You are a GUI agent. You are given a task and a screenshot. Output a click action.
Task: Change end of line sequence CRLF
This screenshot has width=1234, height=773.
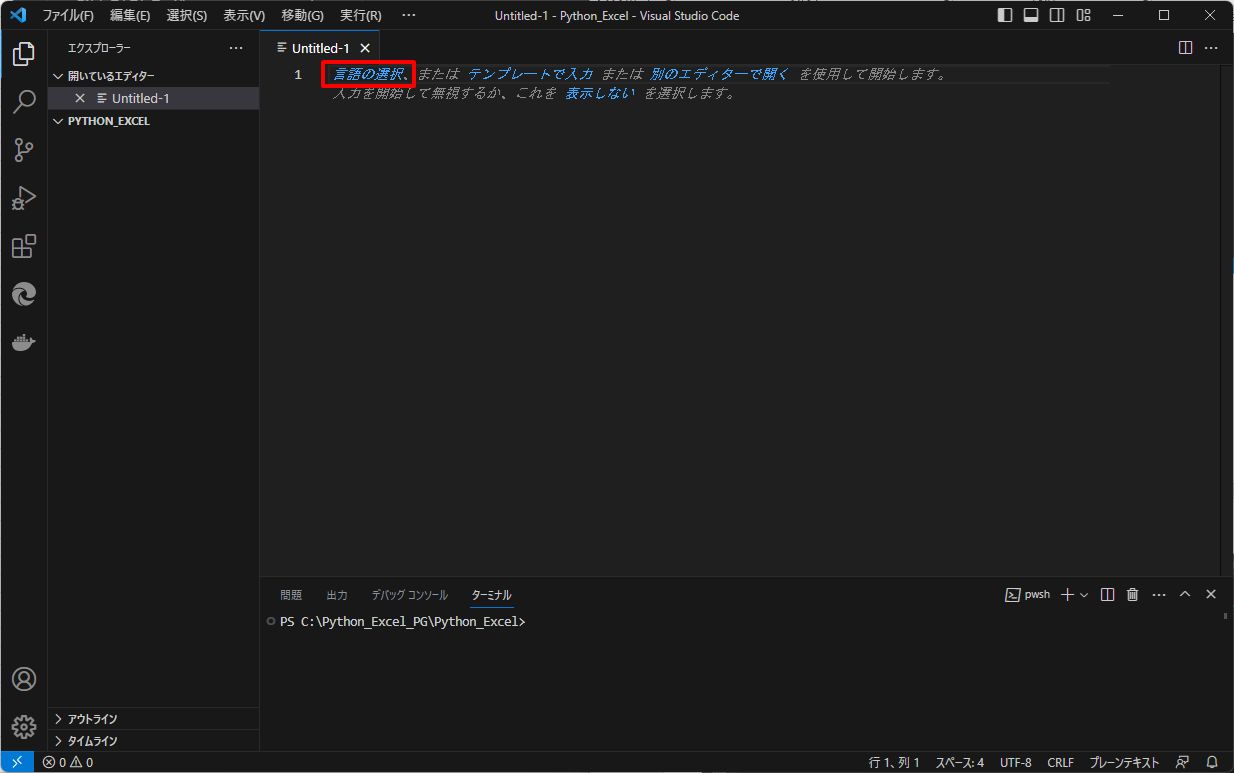pyautogui.click(x=1060, y=762)
